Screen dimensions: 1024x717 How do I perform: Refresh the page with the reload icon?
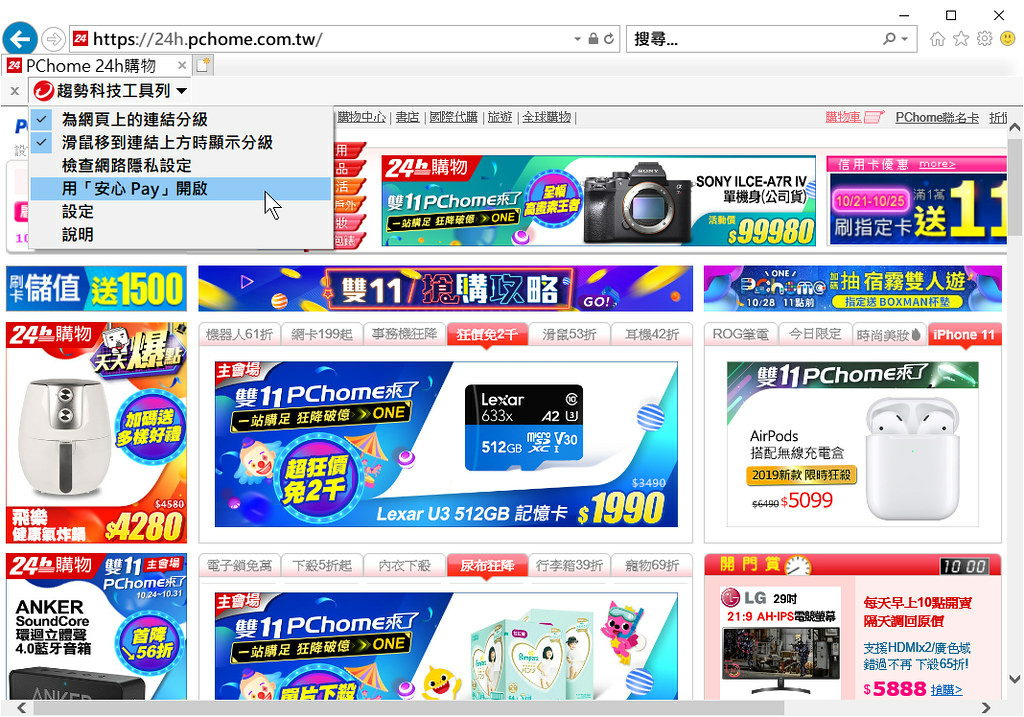coord(609,39)
